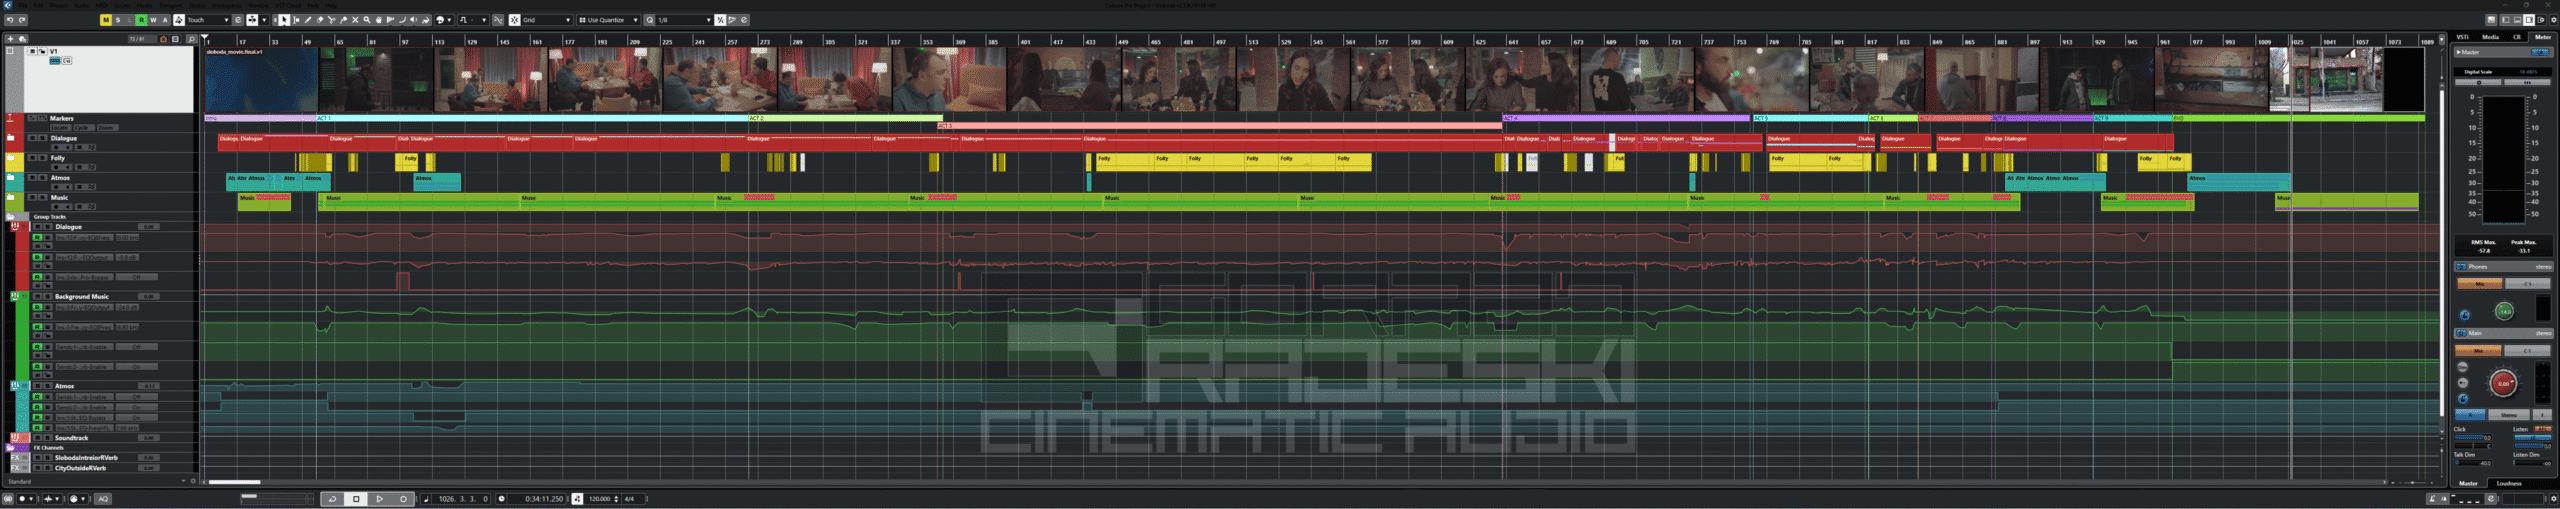Select the ACT 2 marker region
2560x509 pixels.
pyautogui.click(x=846, y=118)
